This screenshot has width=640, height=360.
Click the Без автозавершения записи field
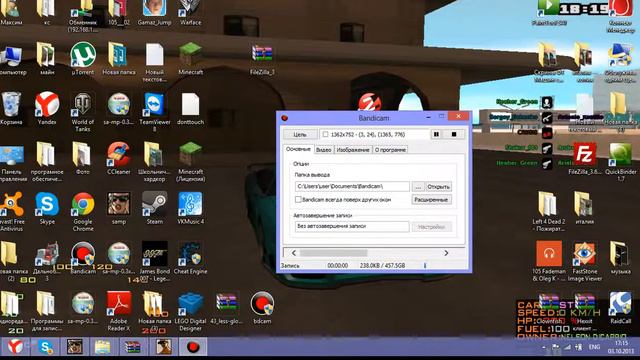coord(352,227)
